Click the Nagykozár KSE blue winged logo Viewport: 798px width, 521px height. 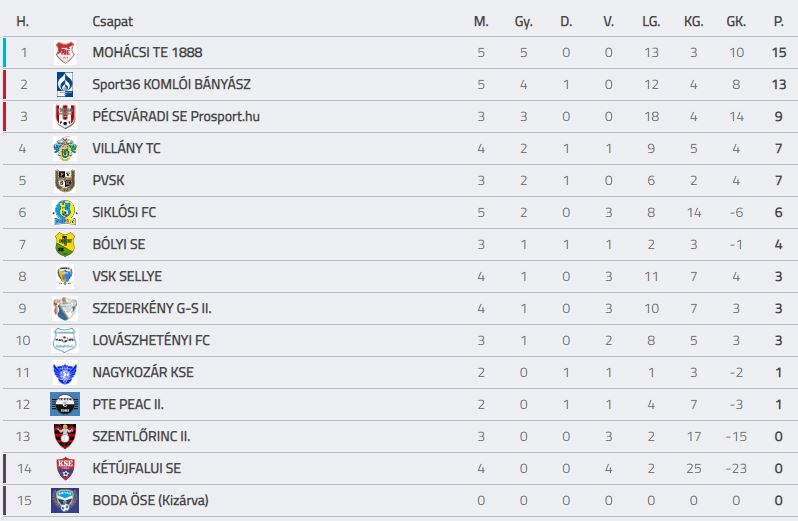(x=65, y=372)
